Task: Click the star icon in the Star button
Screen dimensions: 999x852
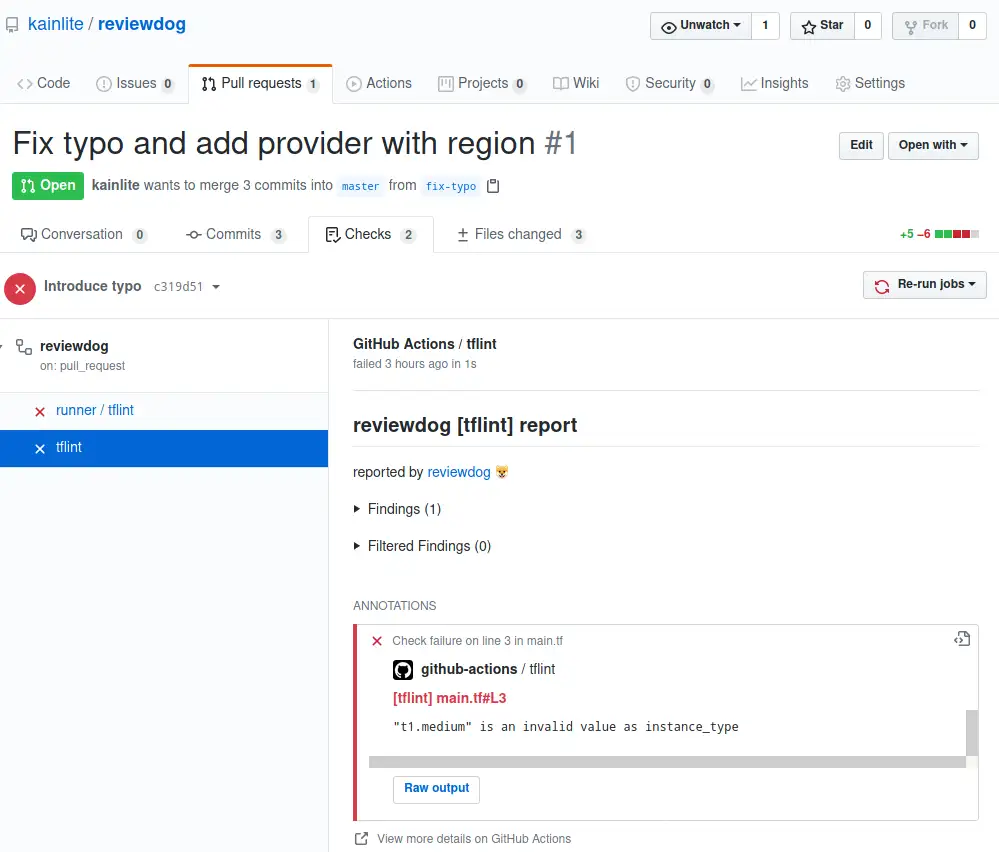Action: pyautogui.click(x=809, y=27)
